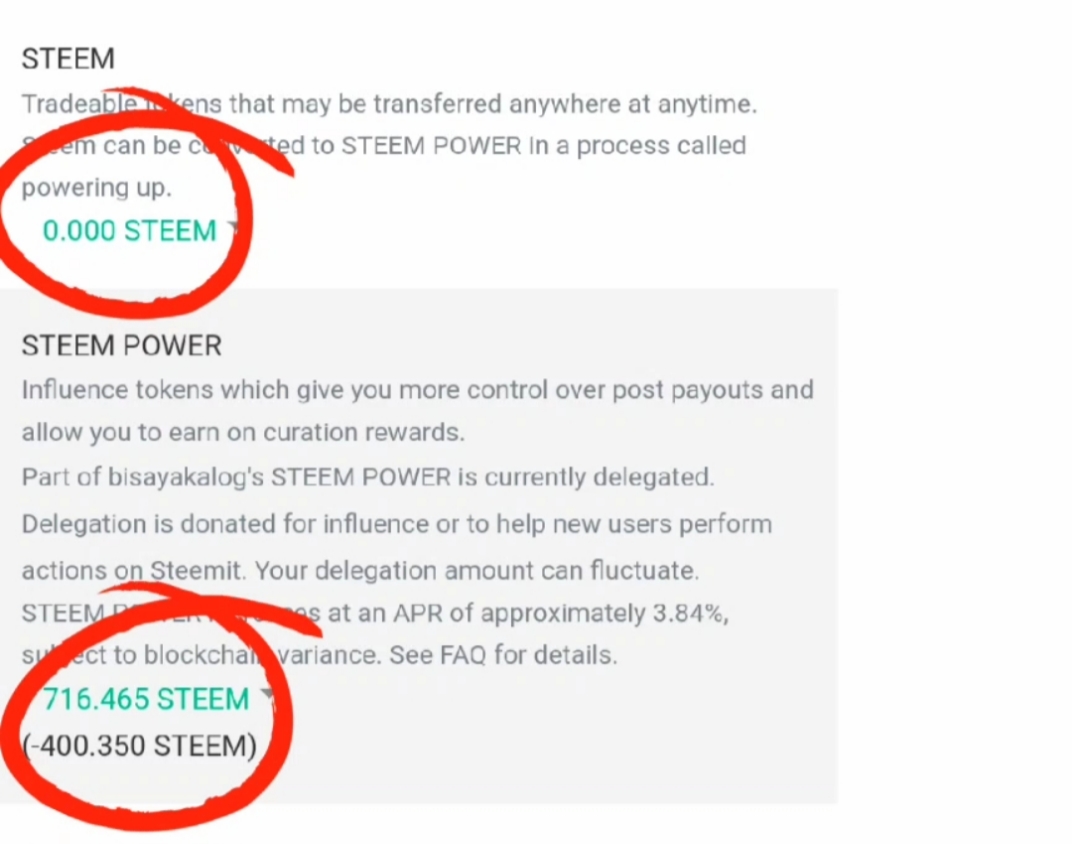The height and width of the screenshot is (844, 1072).
Task: Click the 'Influence tokens' description line
Action: [417, 389]
